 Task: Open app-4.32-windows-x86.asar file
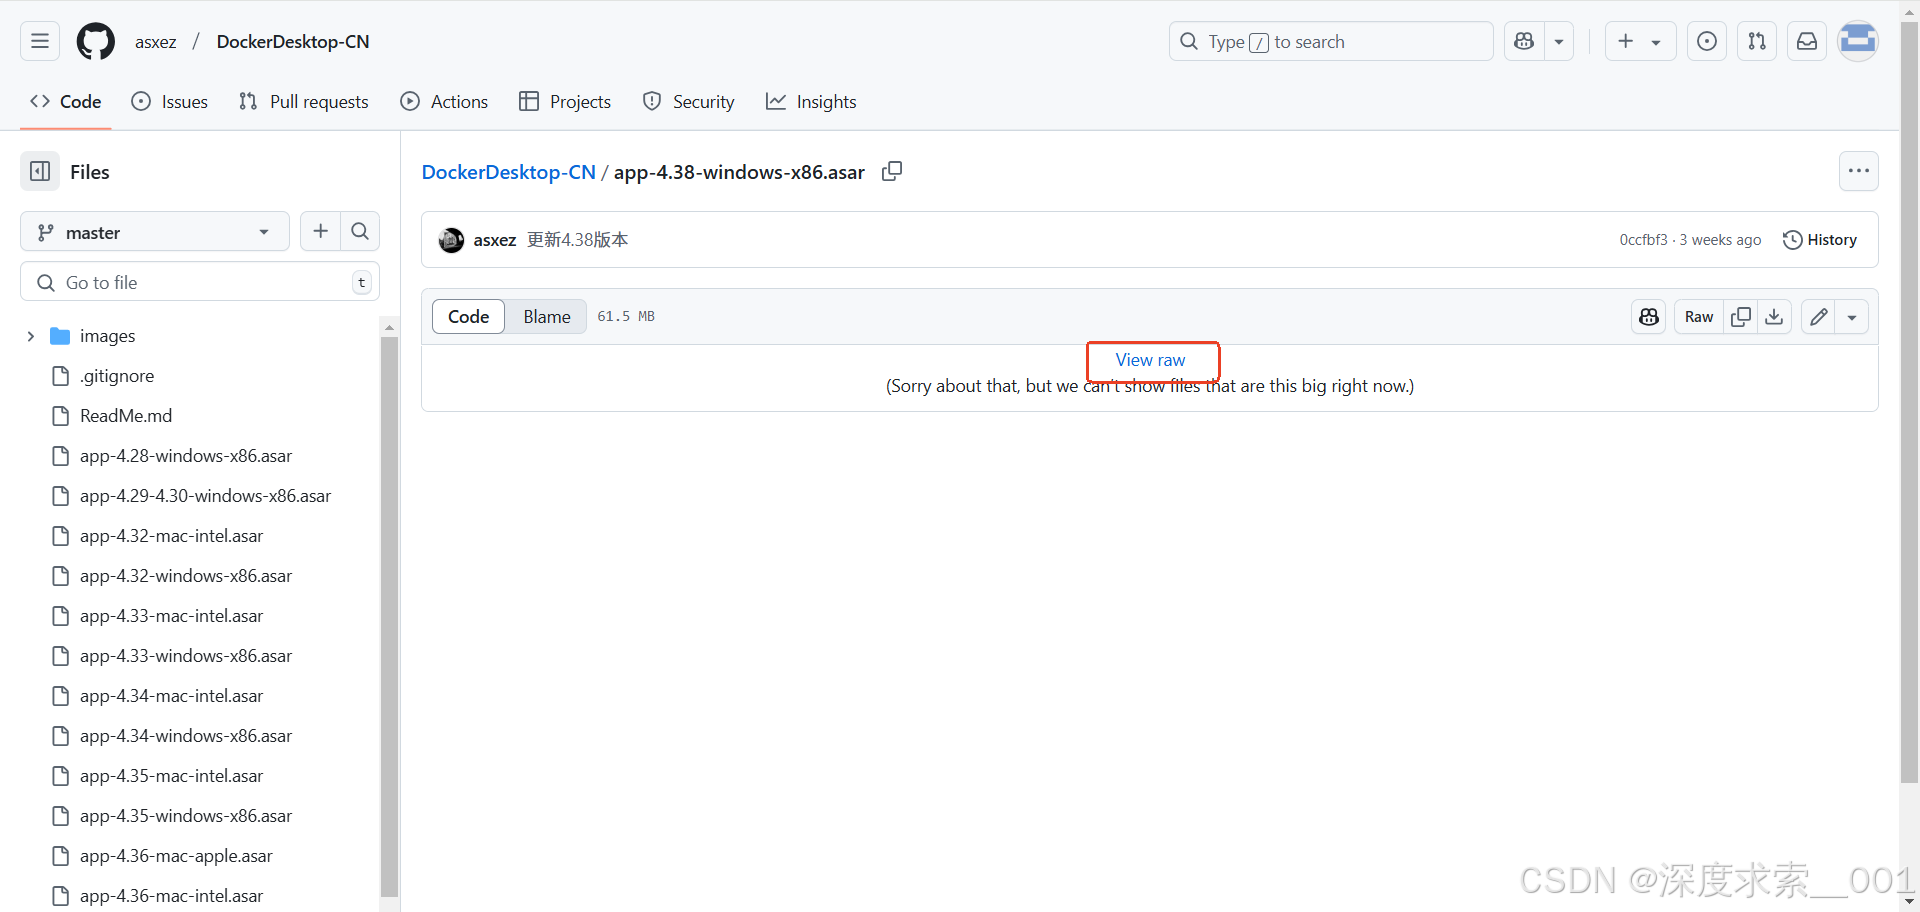tap(186, 576)
